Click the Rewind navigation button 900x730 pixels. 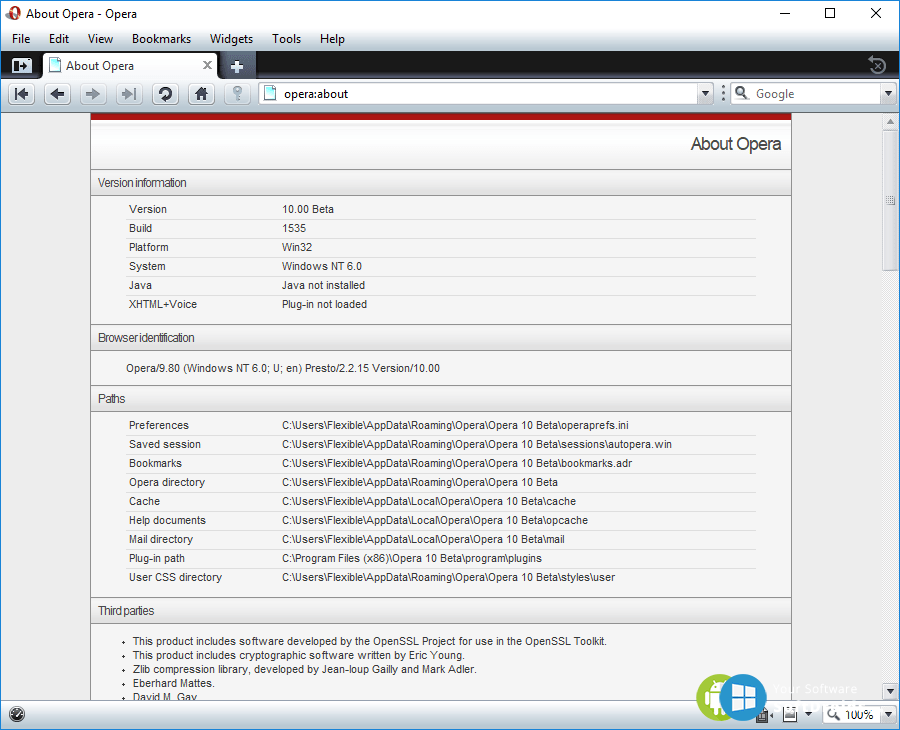pos(22,94)
